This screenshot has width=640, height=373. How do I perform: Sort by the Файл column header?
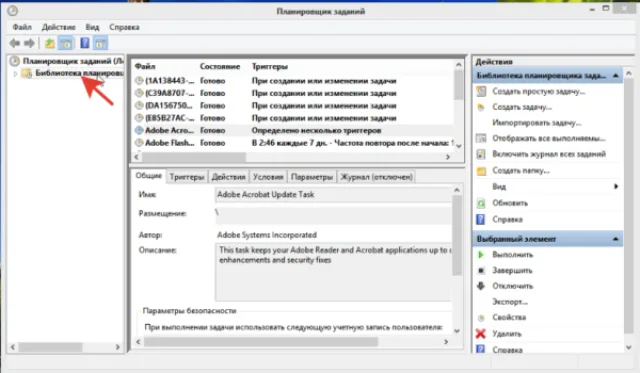click(x=145, y=66)
